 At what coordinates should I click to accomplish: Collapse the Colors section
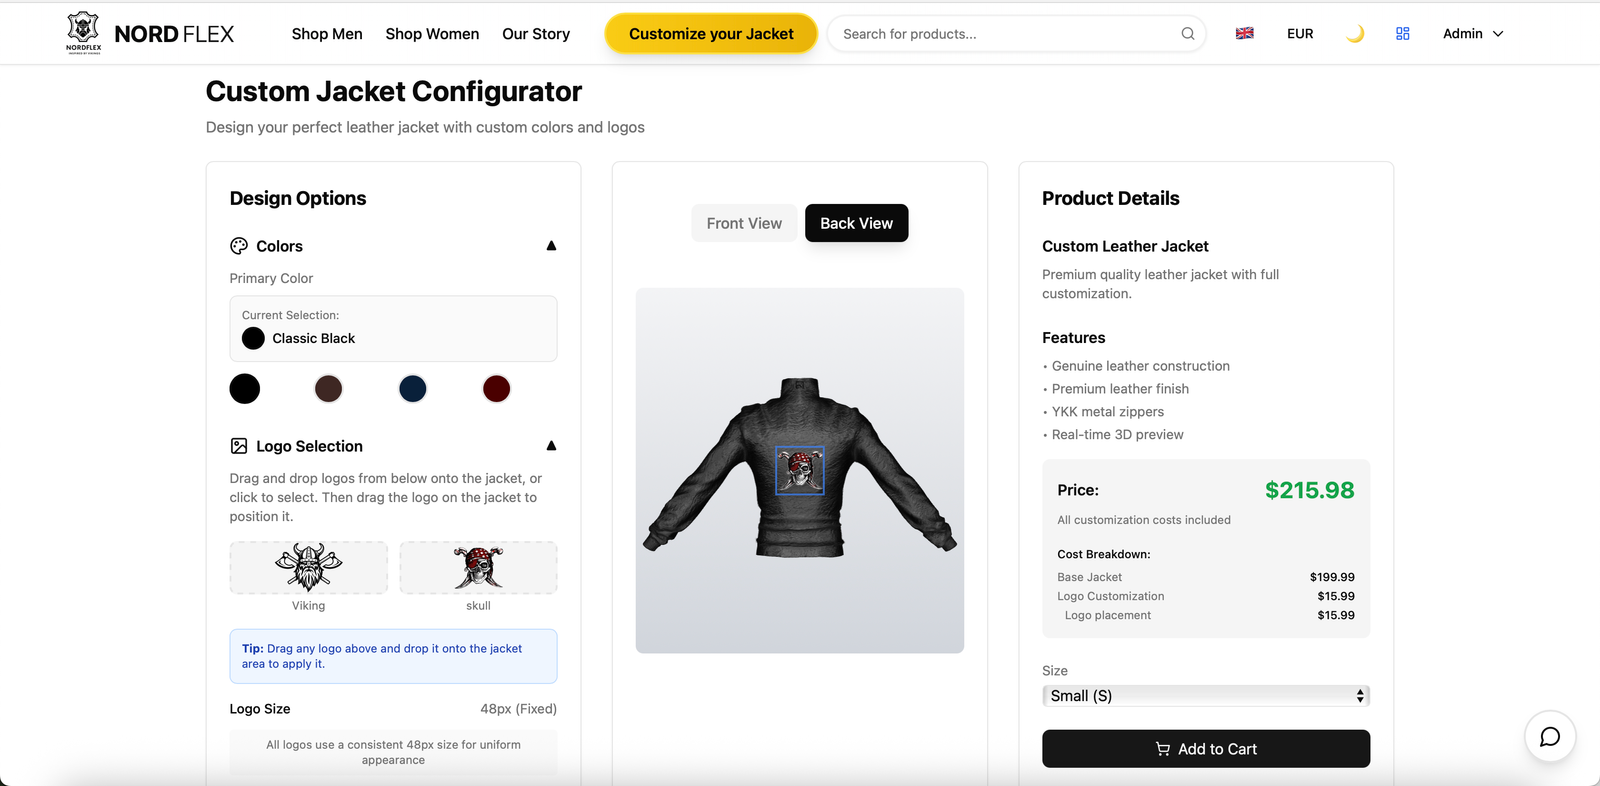551,246
